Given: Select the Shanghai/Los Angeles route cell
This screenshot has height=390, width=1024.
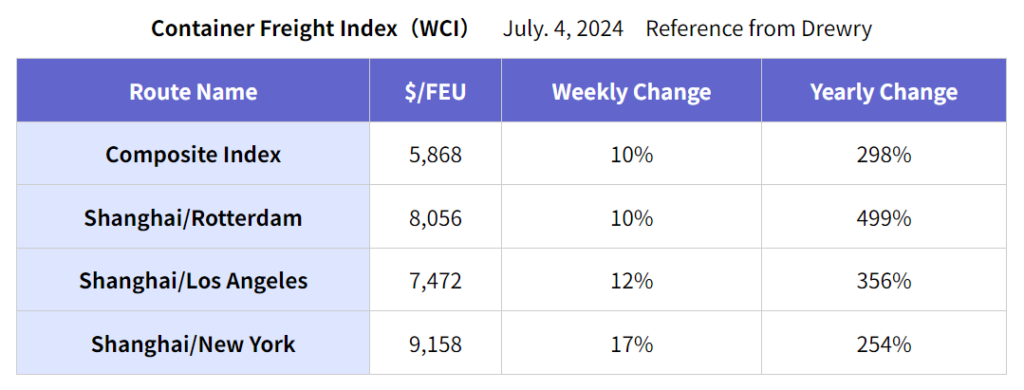Looking at the screenshot, I should click(193, 280).
